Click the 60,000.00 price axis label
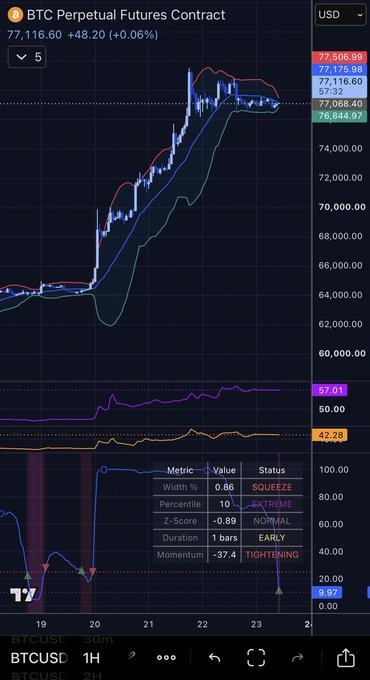 pyautogui.click(x=342, y=353)
